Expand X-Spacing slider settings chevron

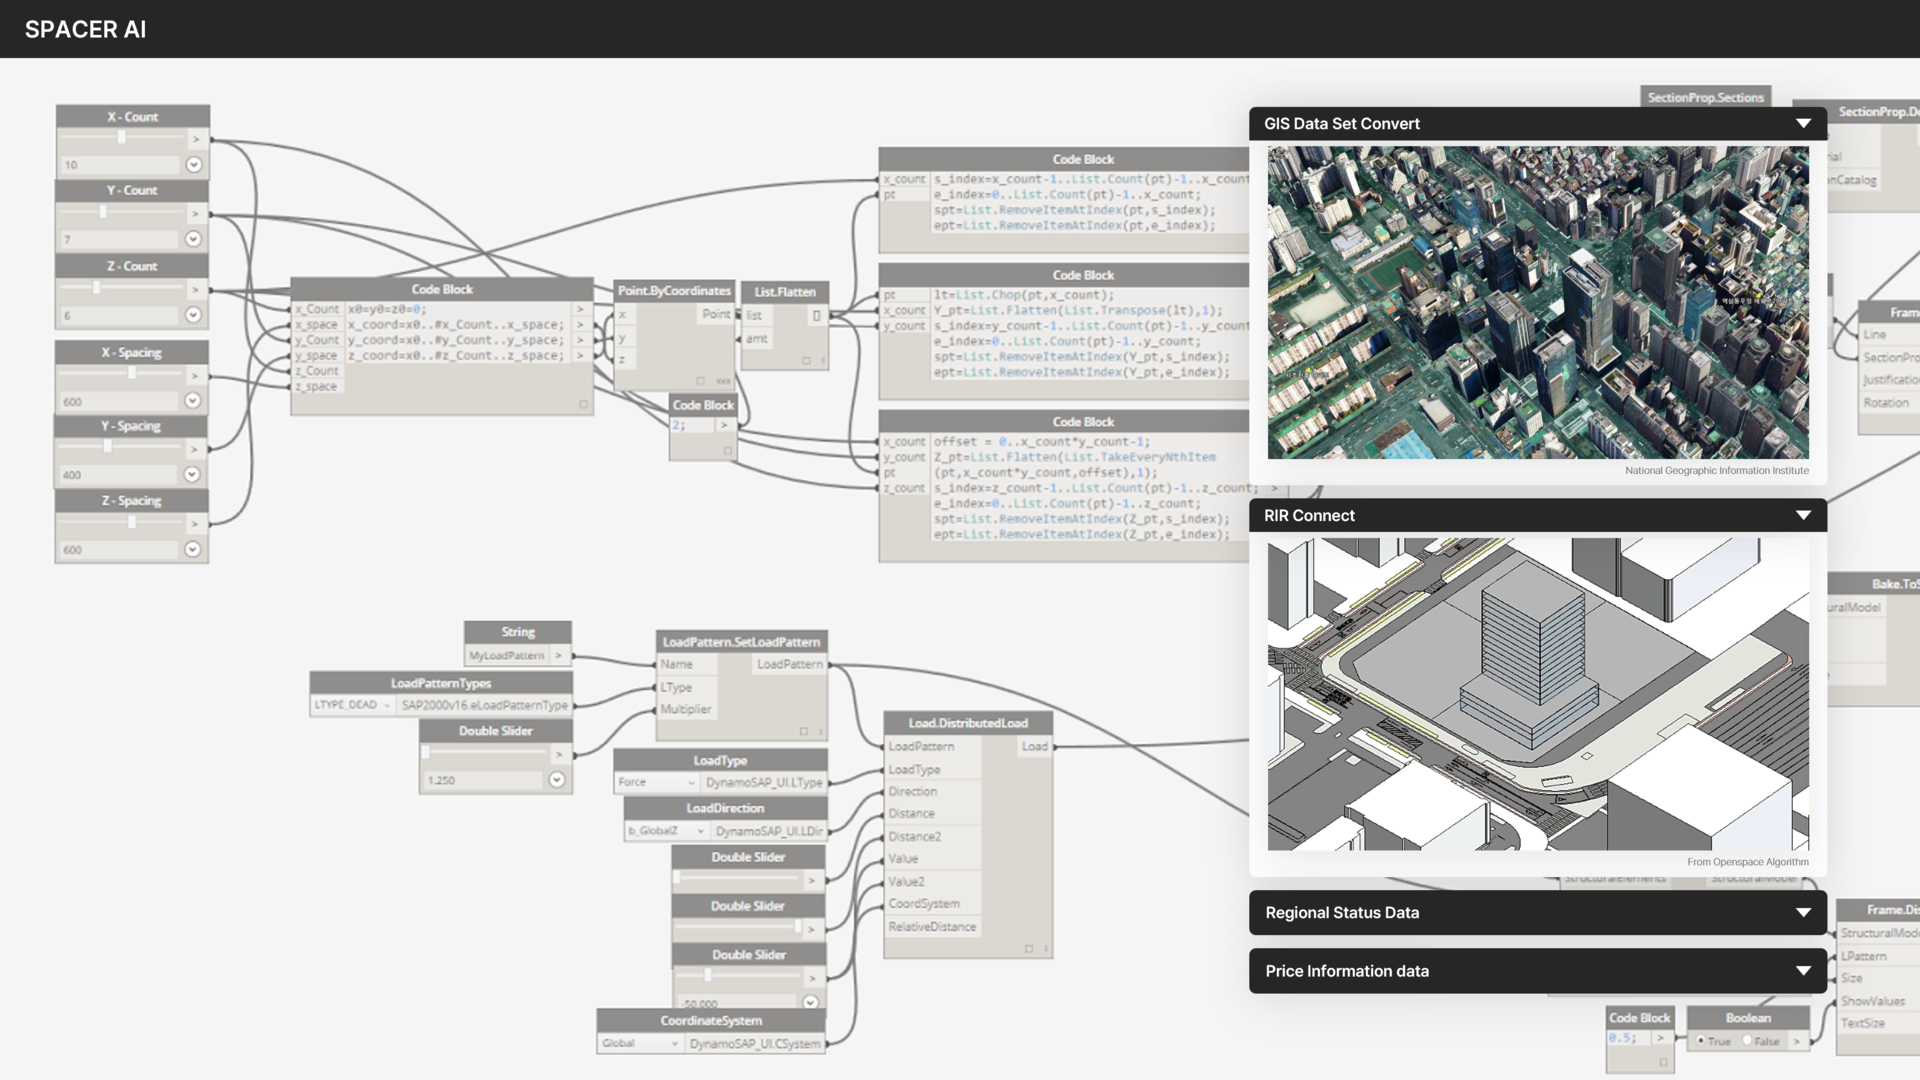point(193,401)
